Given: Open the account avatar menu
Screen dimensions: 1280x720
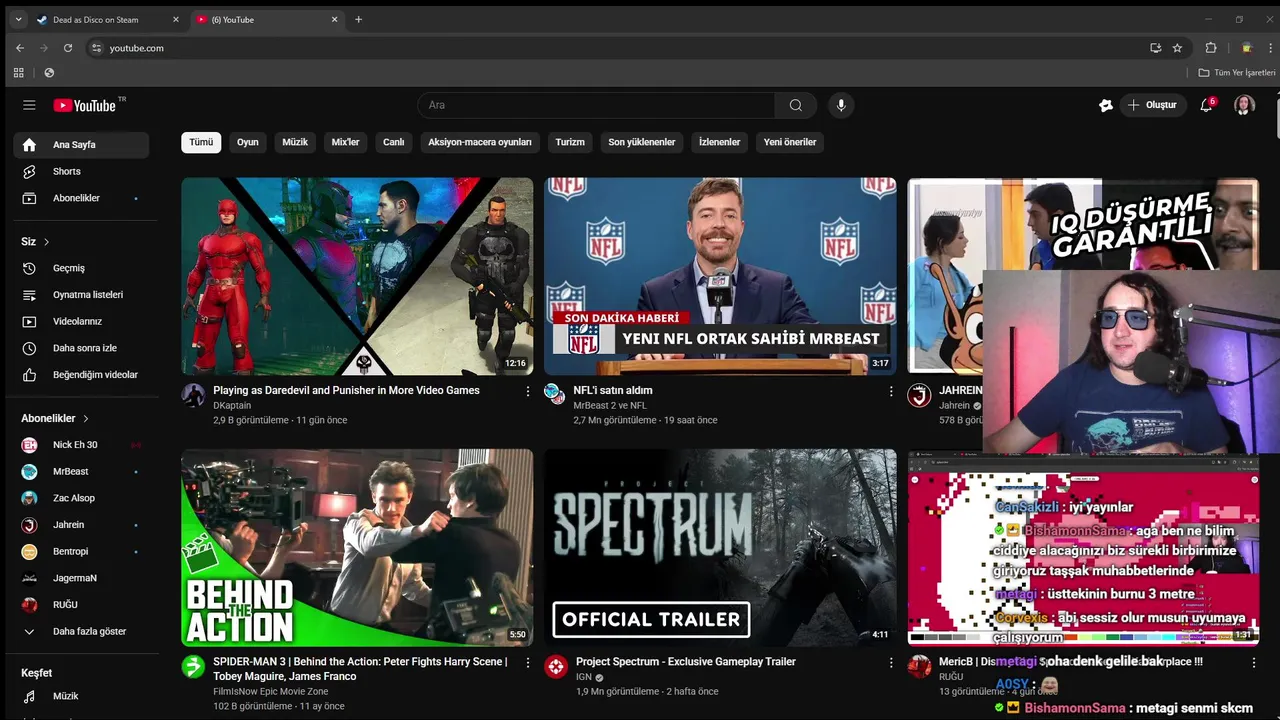Looking at the screenshot, I should [1244, 105].
